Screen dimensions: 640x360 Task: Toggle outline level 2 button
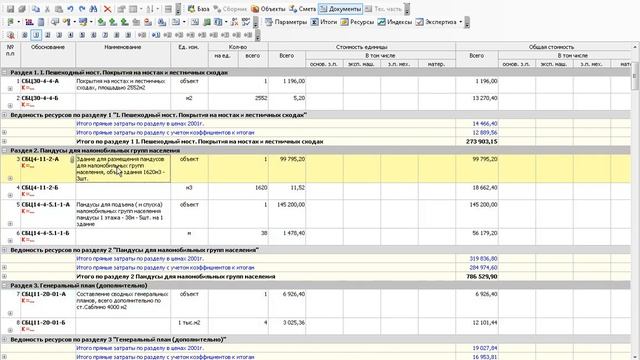pyautogui.click(x=48, y=35)
